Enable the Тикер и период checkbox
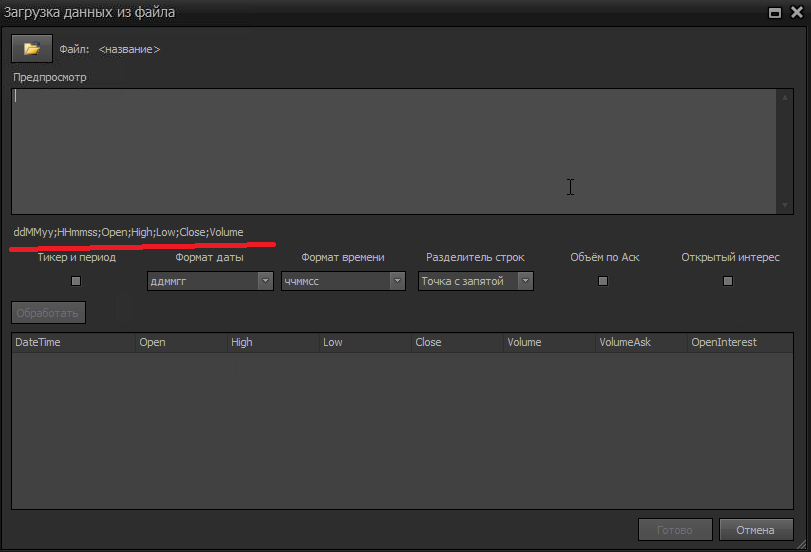The height and width of the screenshot is (552, 811). point(76,281)
